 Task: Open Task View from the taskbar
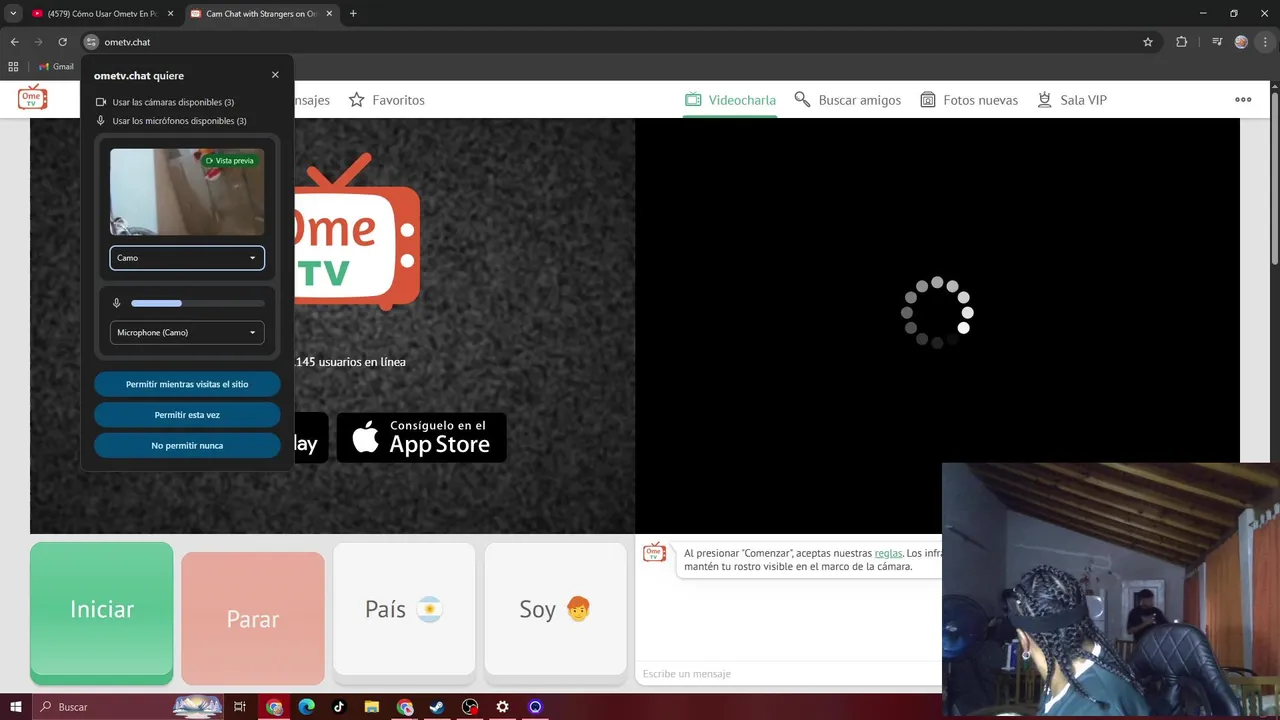[240, 707]
